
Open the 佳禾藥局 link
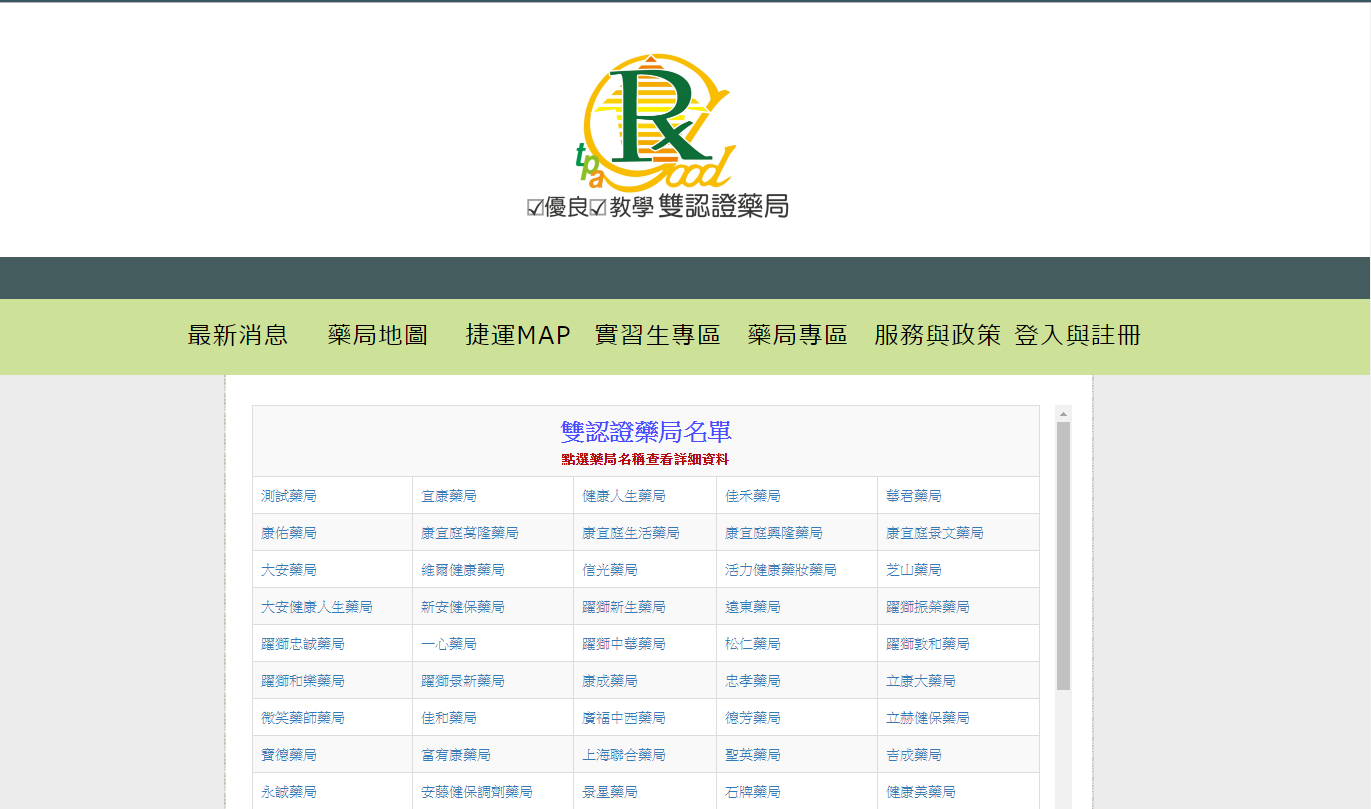[753, 496]
